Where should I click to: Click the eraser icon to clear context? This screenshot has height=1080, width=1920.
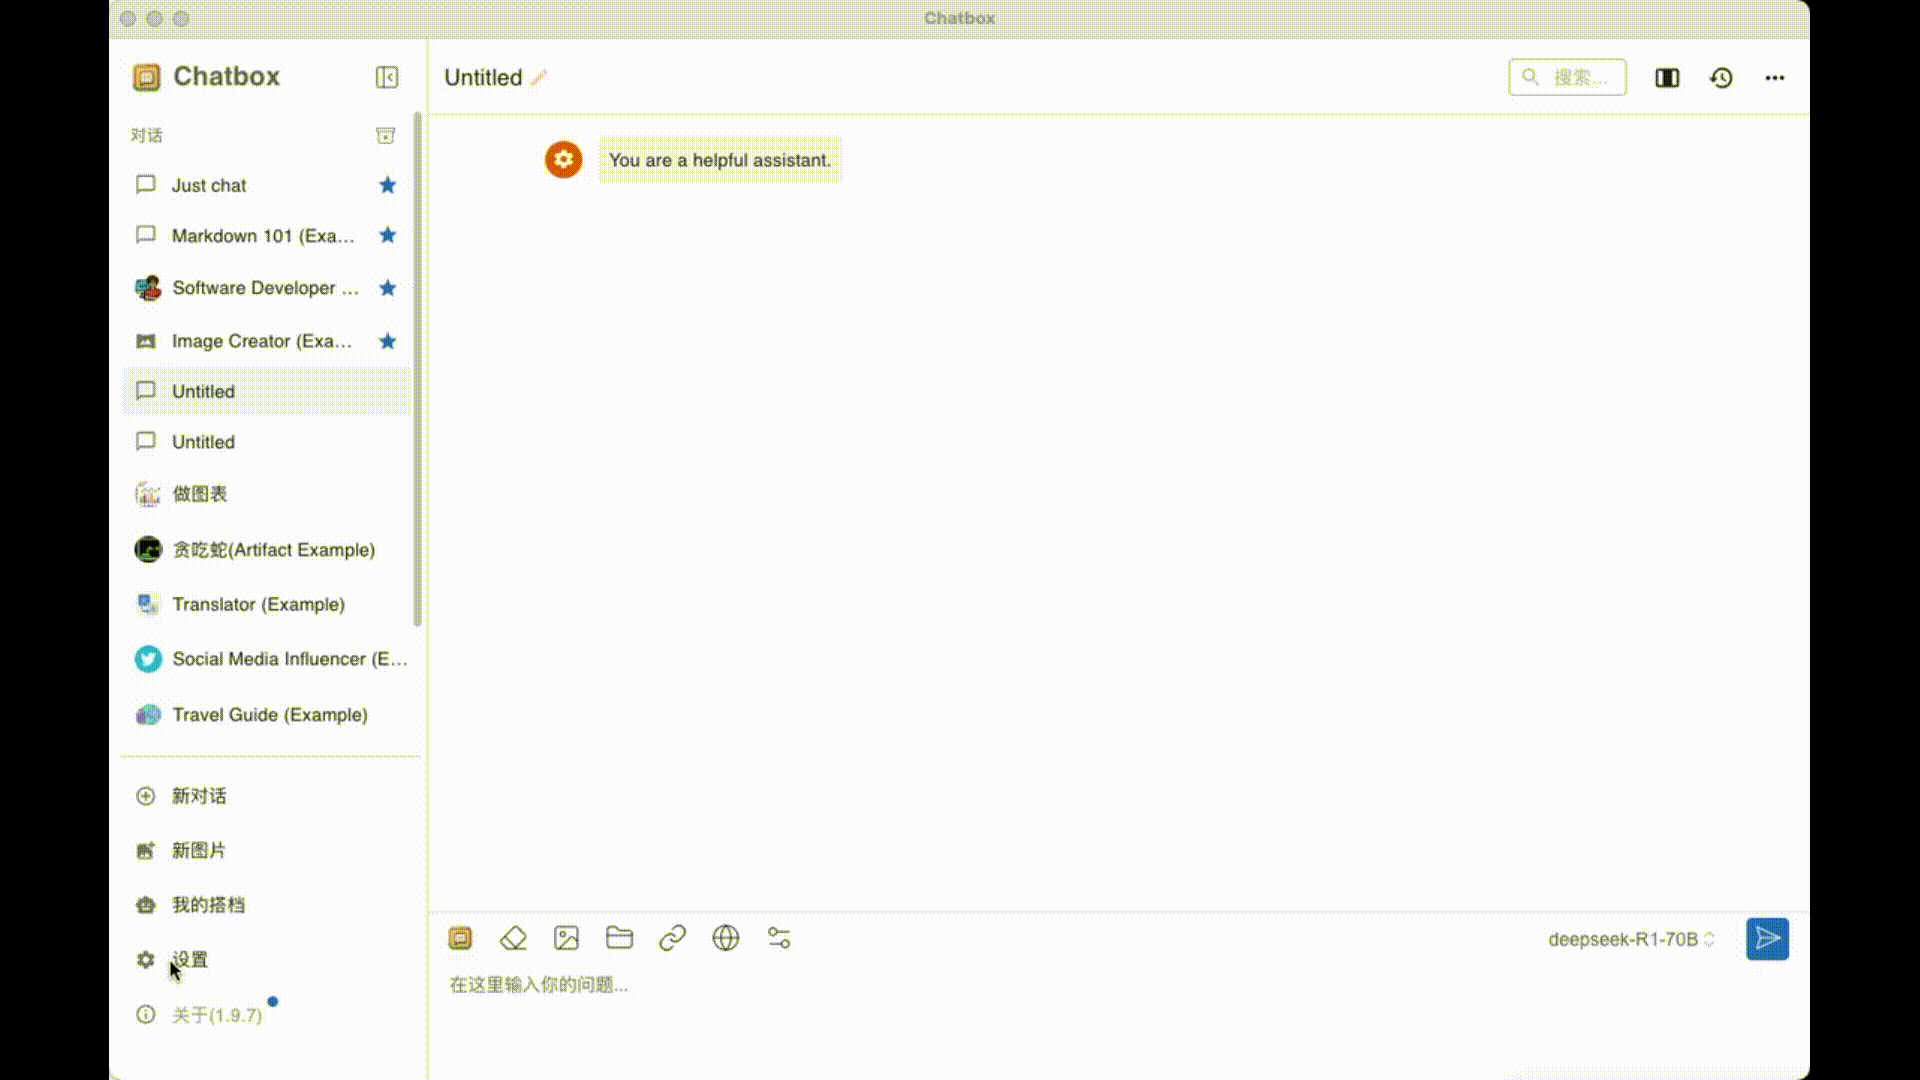pyautogui.click(x=513, y=938)
